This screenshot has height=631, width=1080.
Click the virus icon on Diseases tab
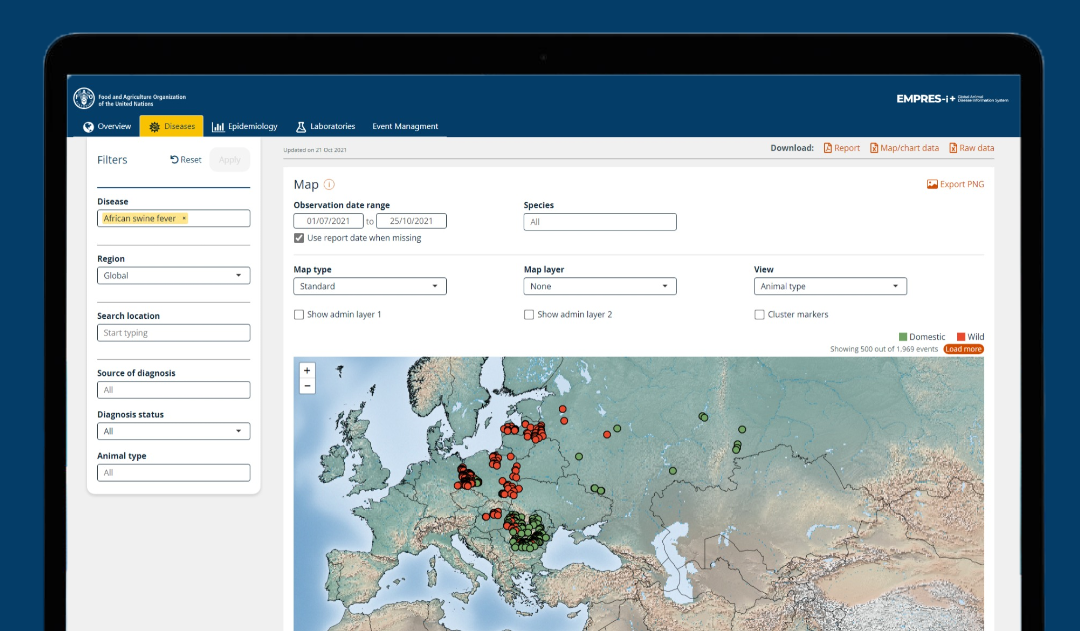(x=154, y=127)
